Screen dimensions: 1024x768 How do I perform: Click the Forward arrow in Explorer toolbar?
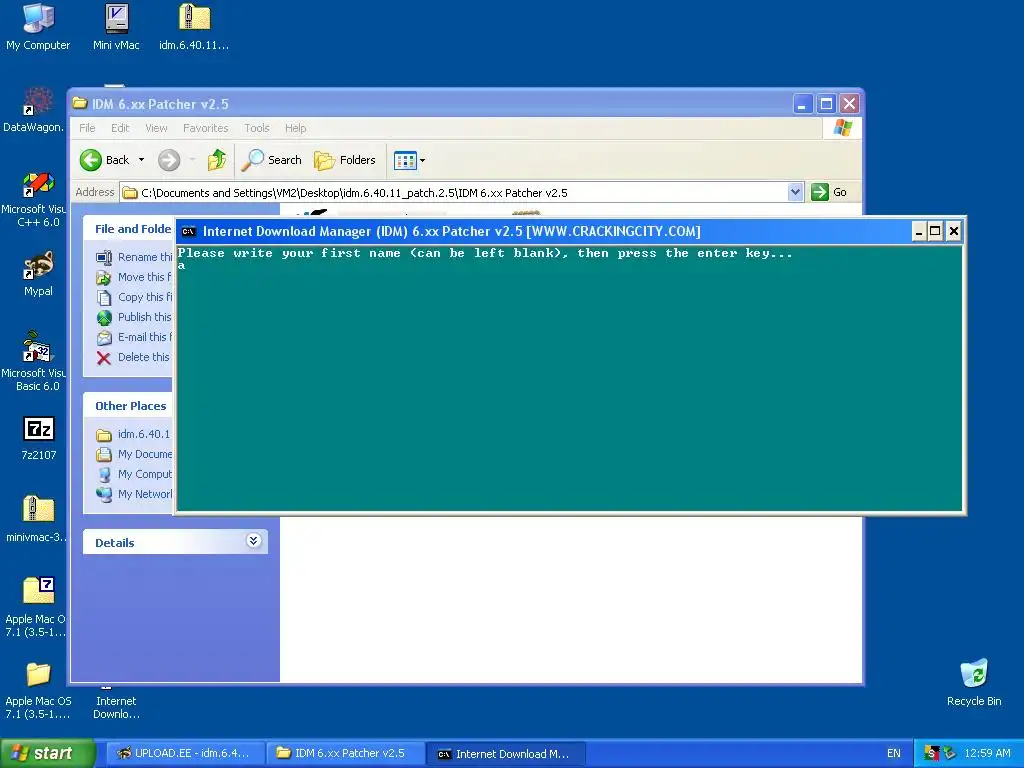point(168,160)
